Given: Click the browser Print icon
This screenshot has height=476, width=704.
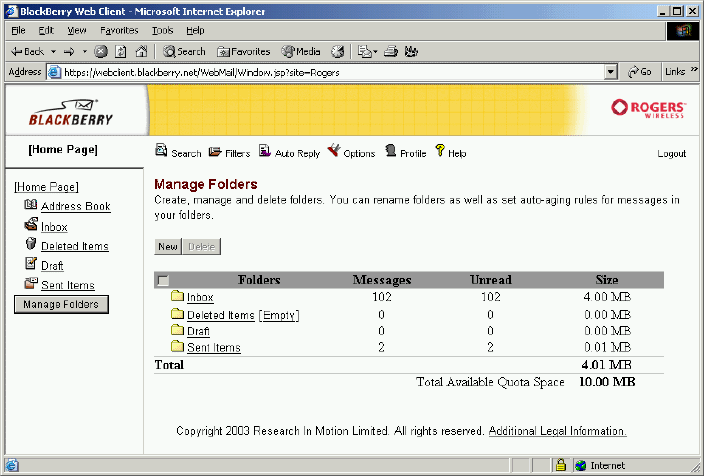Looking at the screenshot, I should (391, 52).
